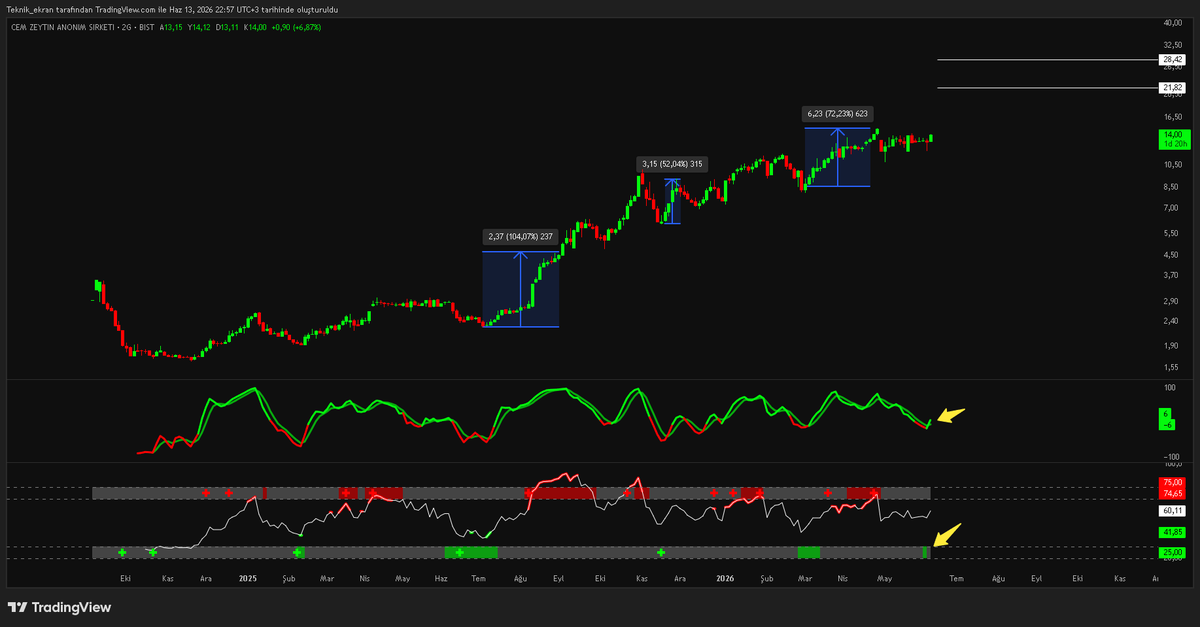Select the 3,15 (52,04%) 315 measurement label

point(672,164)
